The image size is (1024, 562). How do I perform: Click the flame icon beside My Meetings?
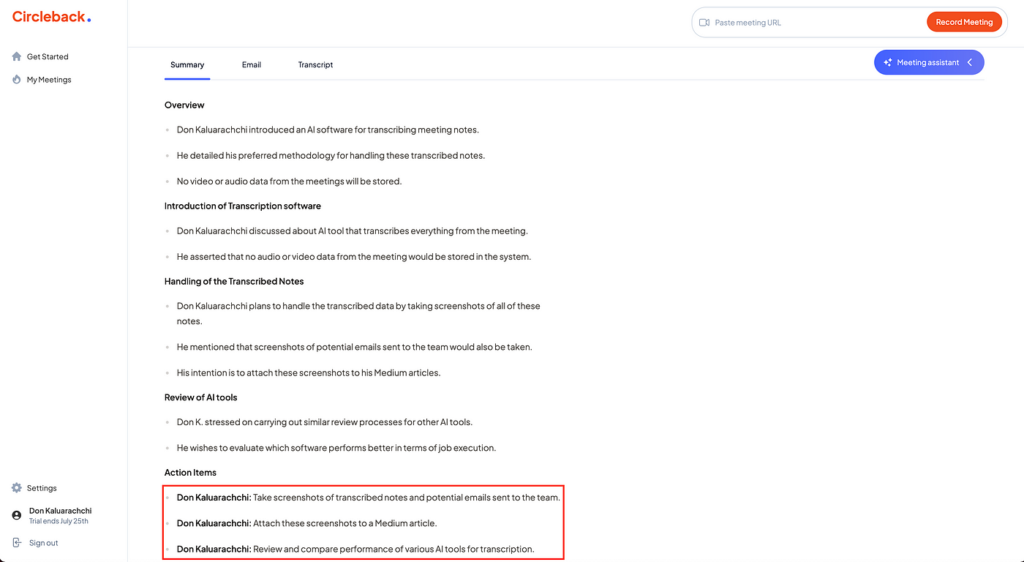click(17, 80)
